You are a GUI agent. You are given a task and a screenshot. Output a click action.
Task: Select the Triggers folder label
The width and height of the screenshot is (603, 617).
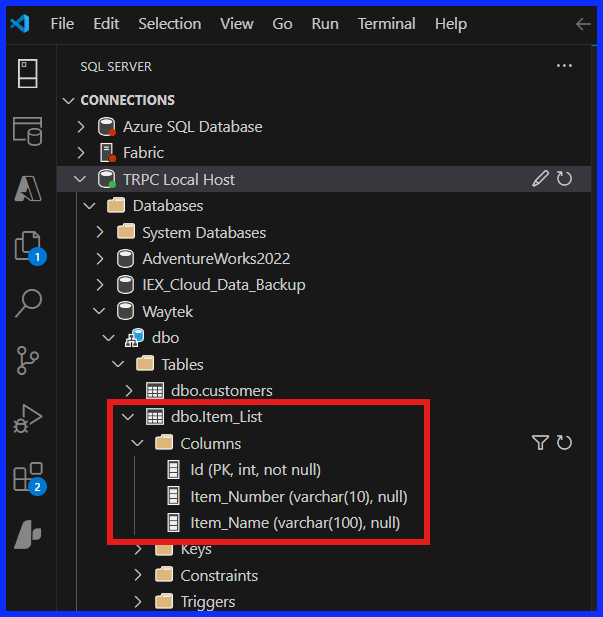click(x=208, y=602)
